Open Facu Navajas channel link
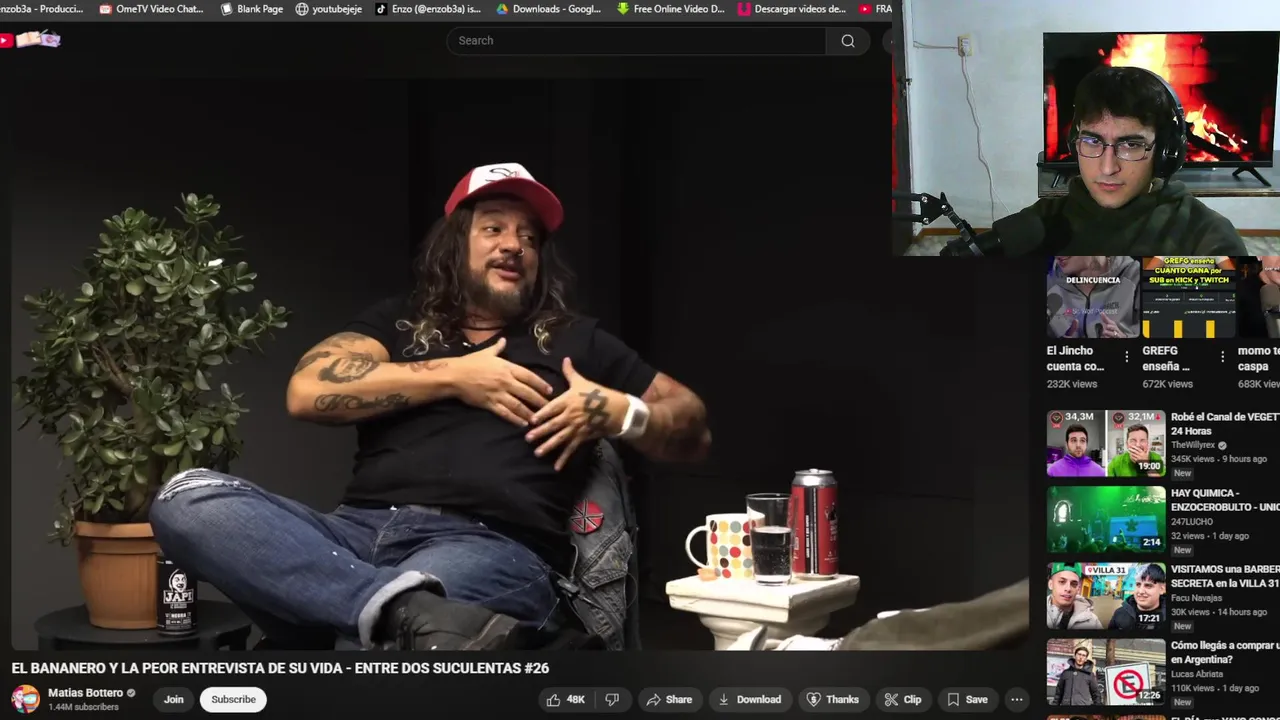The image size is (1280, 720). click(1196, 597)
